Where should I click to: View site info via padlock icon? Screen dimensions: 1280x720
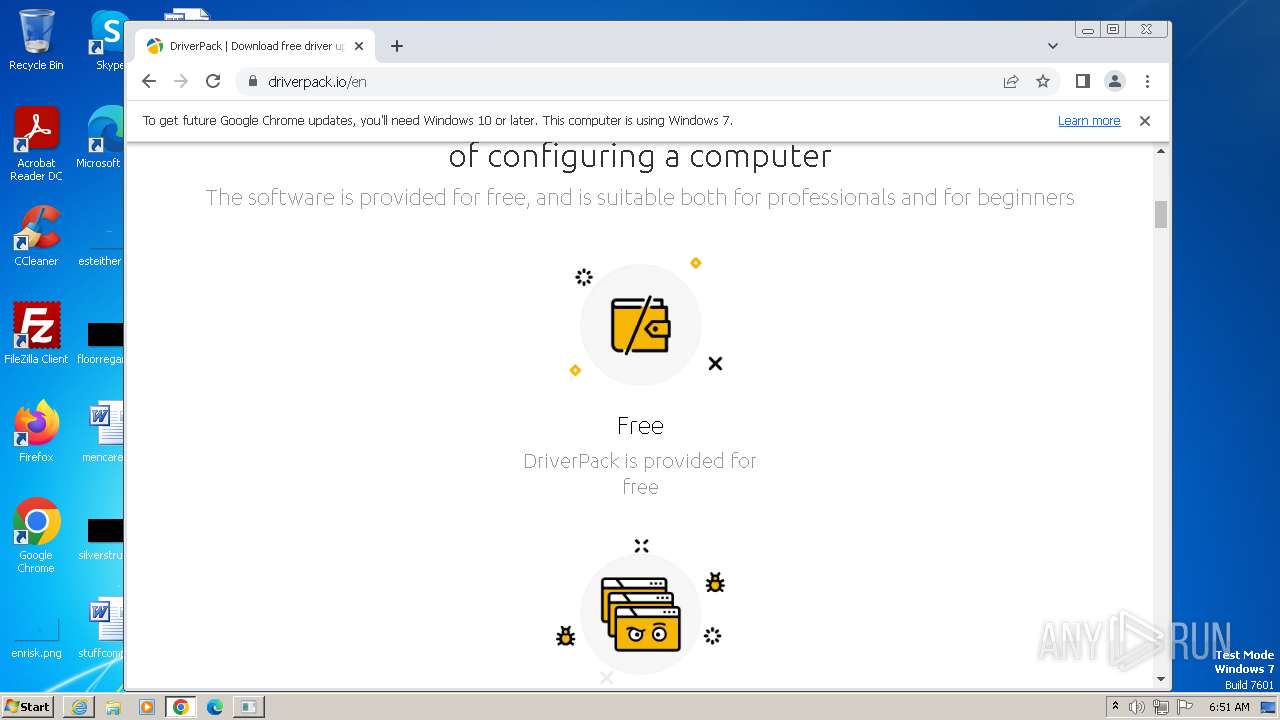click(x=252, y=82)
